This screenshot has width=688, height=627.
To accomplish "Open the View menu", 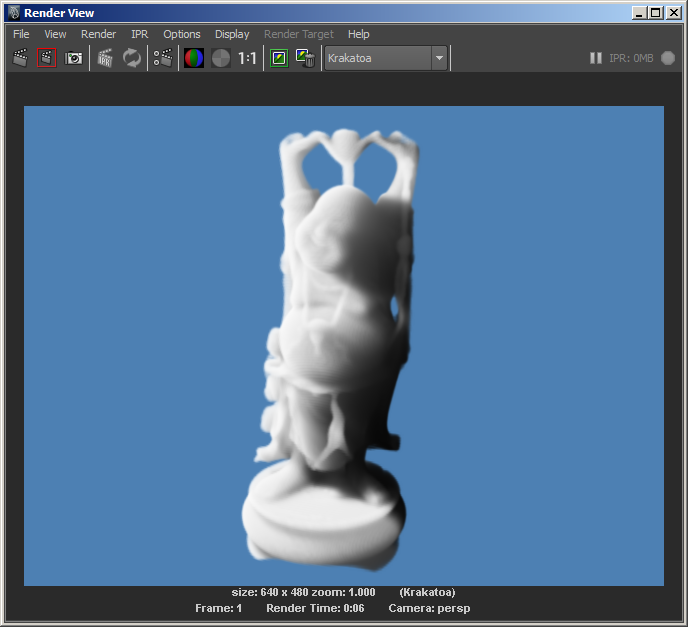I will pyautogui.click(x=55, y=34).
